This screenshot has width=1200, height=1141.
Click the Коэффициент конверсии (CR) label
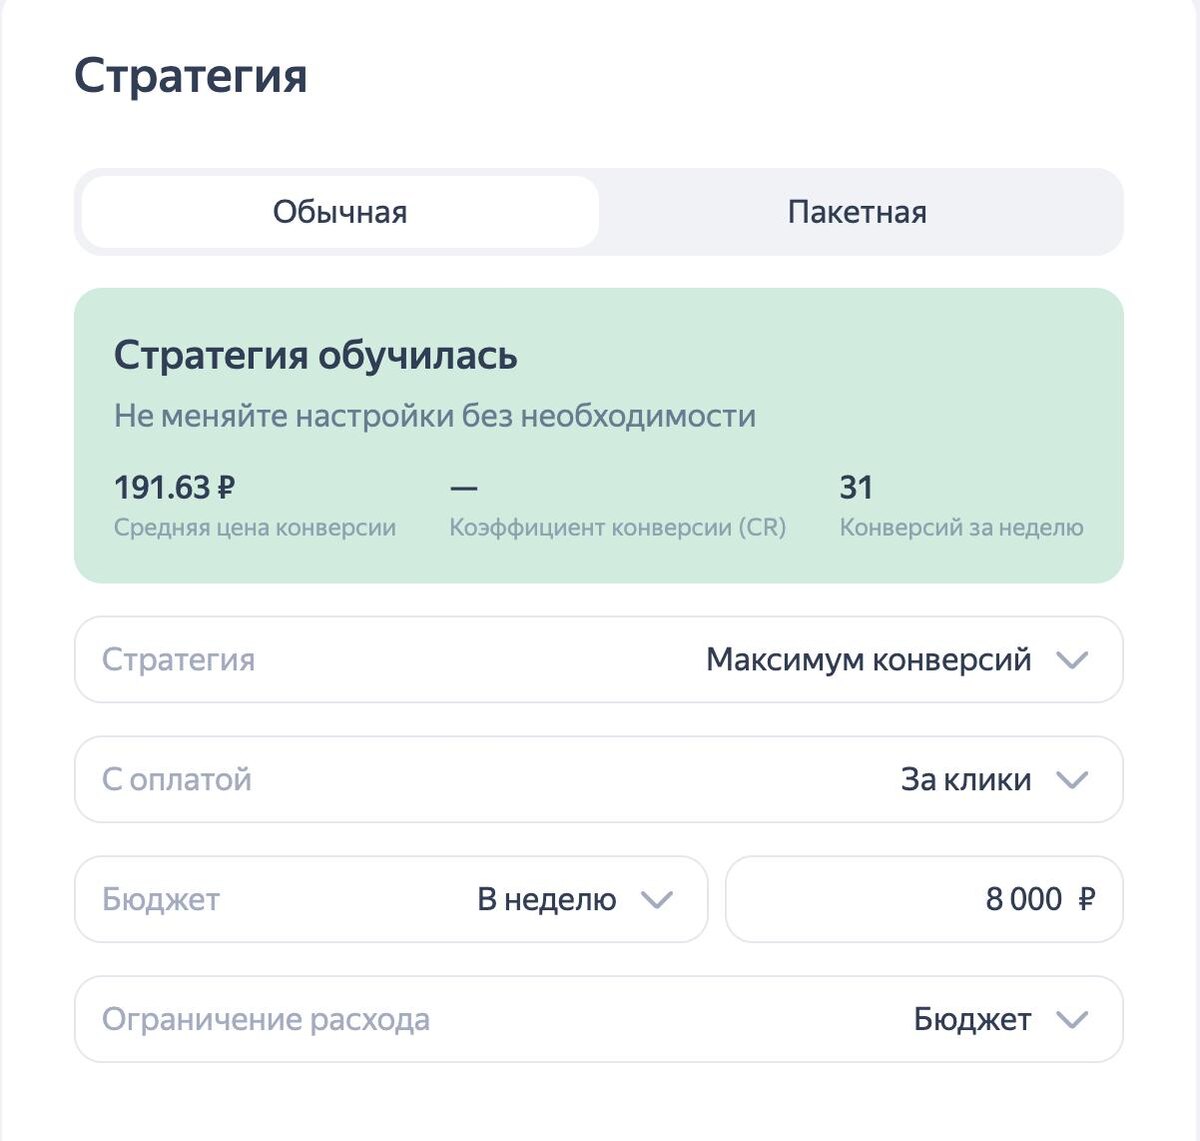pyautogui.click(x=617, y=528)
